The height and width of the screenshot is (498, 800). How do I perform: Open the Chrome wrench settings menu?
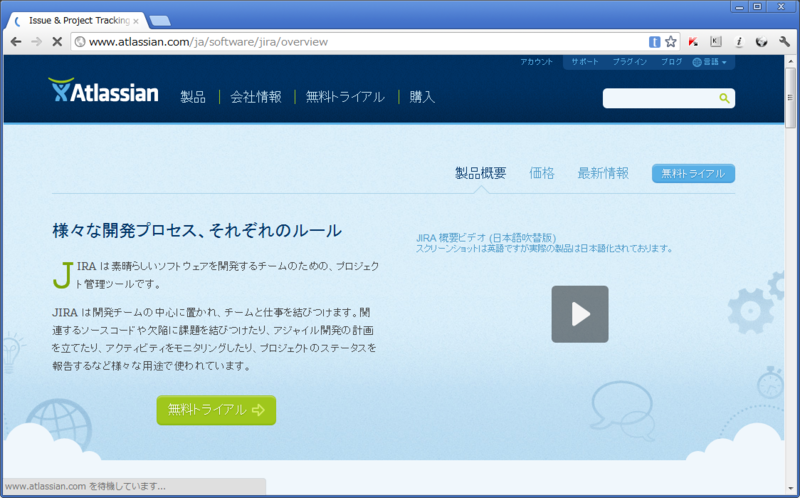point(784,42)
